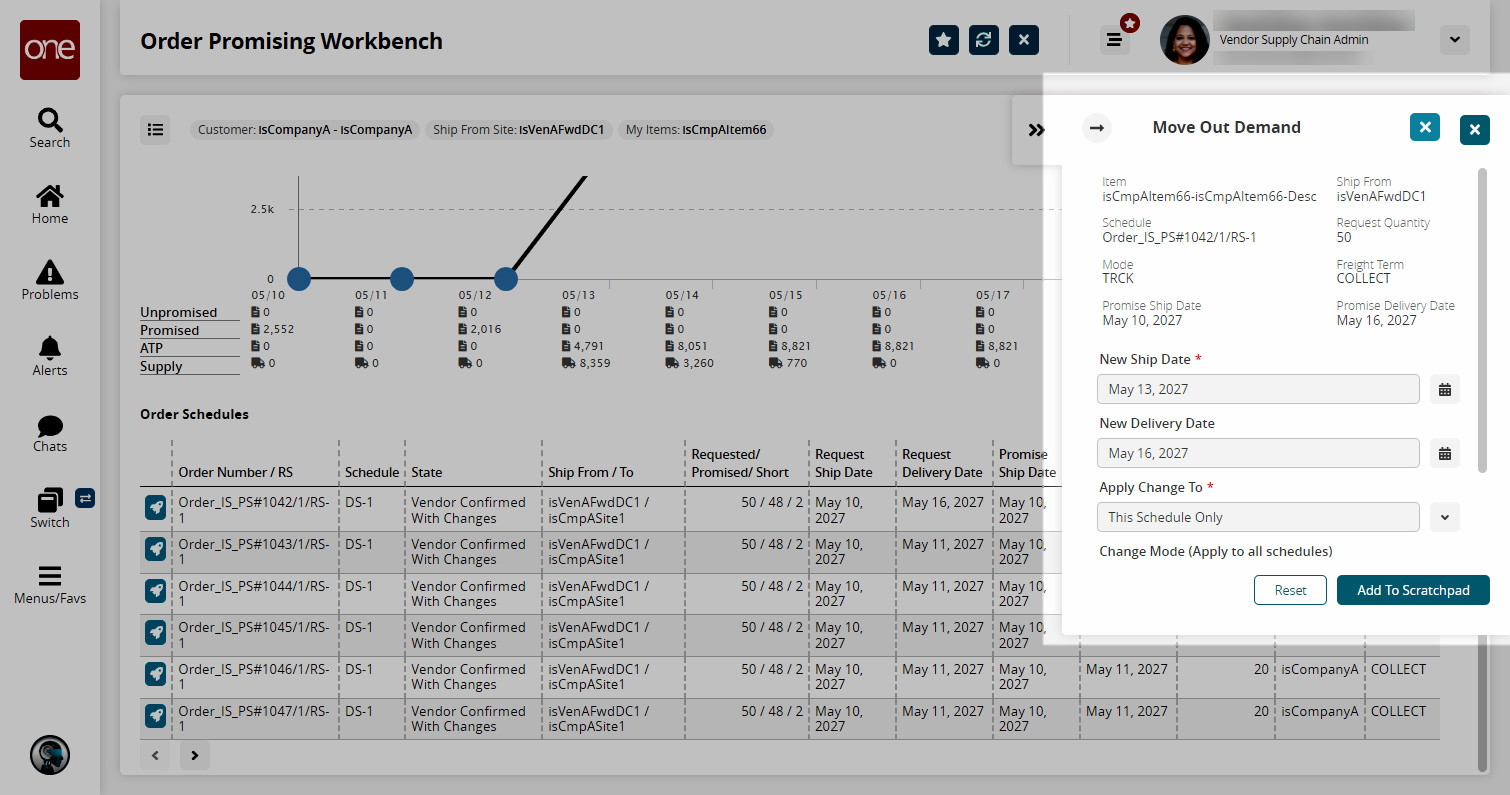The width and height of the screenshot is (1510, 795).
Task: Refresh the Order Promising Workbench
Action: (984, 40)
